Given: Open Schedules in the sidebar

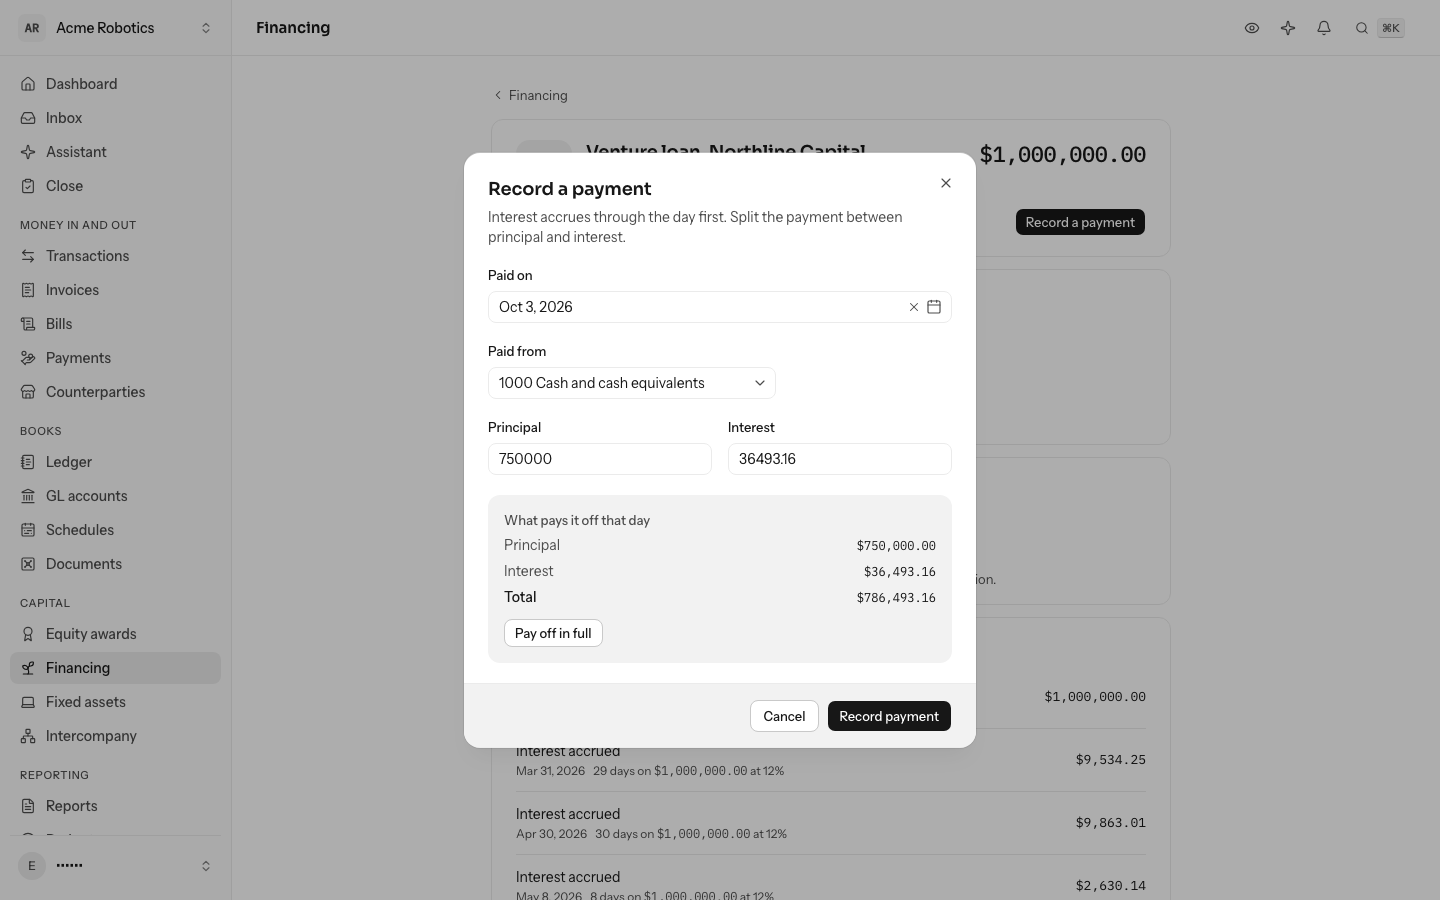Looking at the screenshot, I should click(116, 530).
